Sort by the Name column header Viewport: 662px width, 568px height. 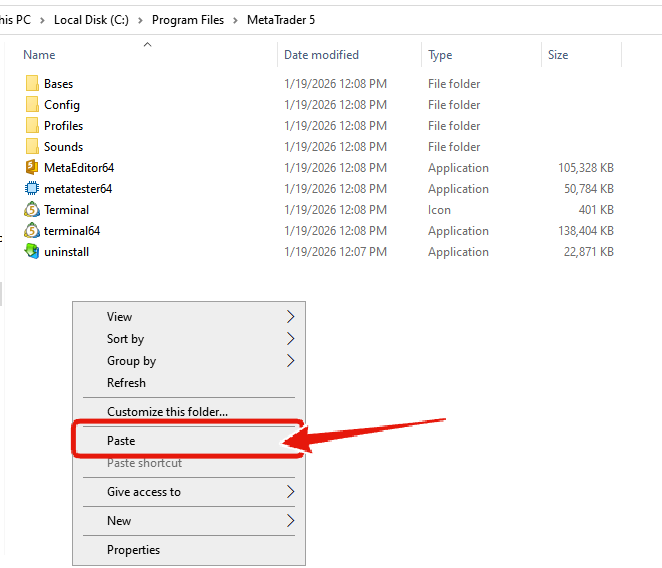pyautogui.click(x=39, y=55)
